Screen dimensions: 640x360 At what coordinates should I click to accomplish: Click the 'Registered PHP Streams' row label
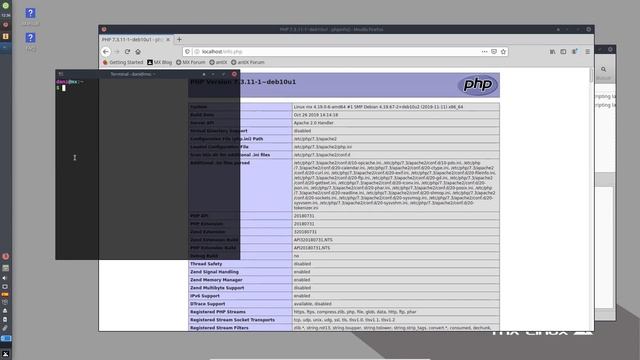click(218, 312)
